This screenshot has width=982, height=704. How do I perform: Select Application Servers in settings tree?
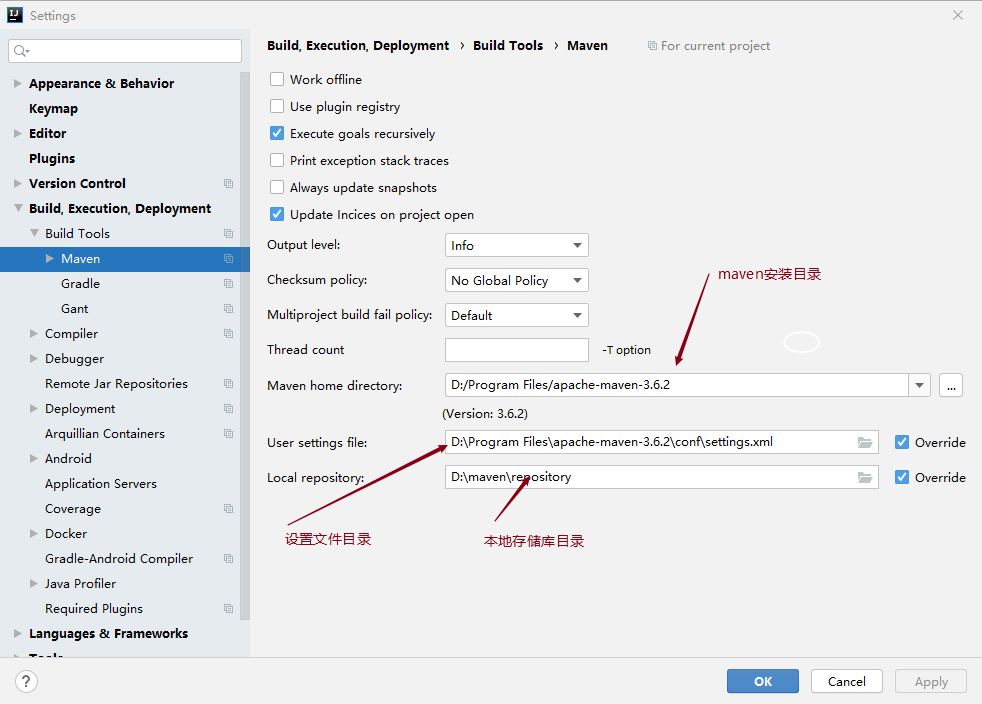[x=101, y=484]
